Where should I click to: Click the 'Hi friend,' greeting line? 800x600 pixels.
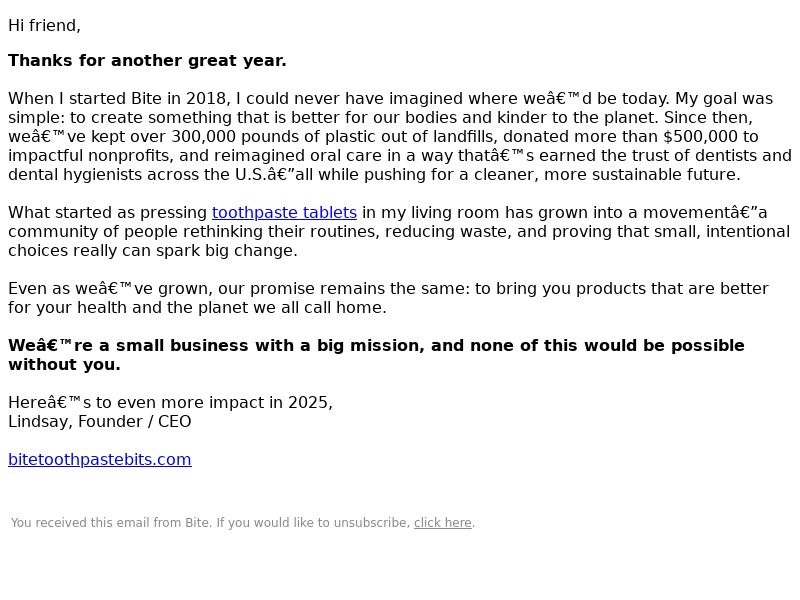pyautogui.click(x=44, y=26)
